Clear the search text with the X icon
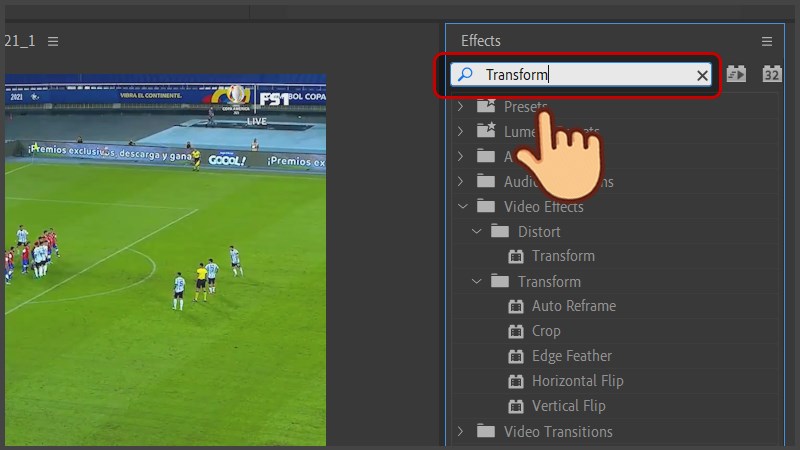 pos(702,75)
